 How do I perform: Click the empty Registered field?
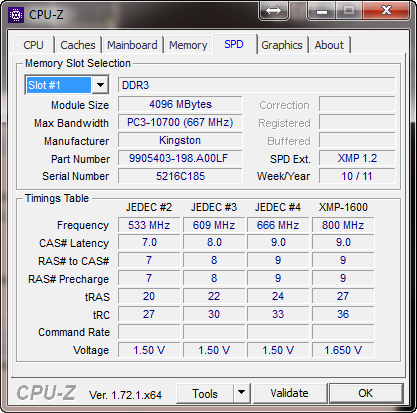click(357, 122)
